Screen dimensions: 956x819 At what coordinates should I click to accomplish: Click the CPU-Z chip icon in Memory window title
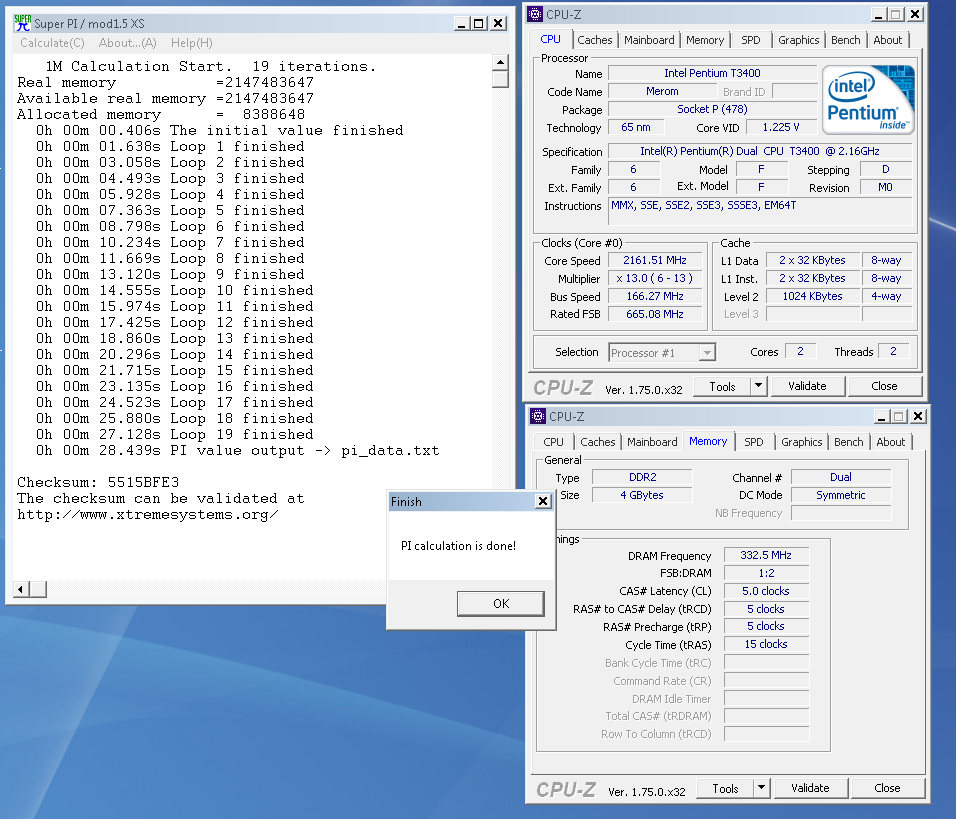tap(538, 417)
